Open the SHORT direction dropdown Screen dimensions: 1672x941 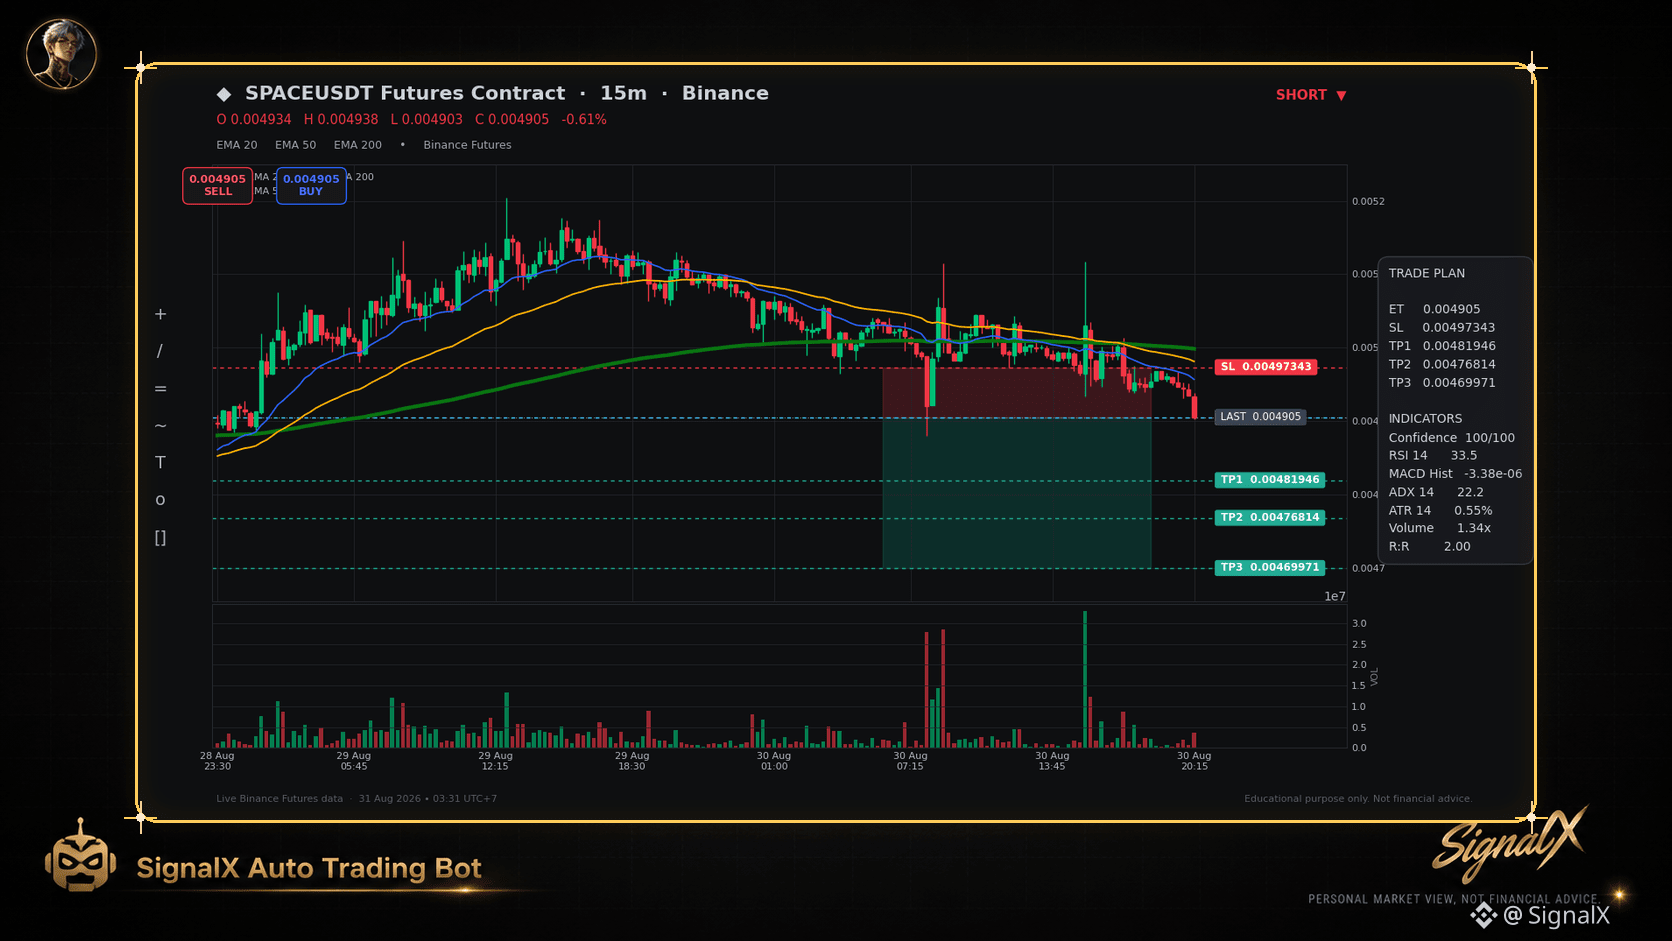pos(1311,95)
